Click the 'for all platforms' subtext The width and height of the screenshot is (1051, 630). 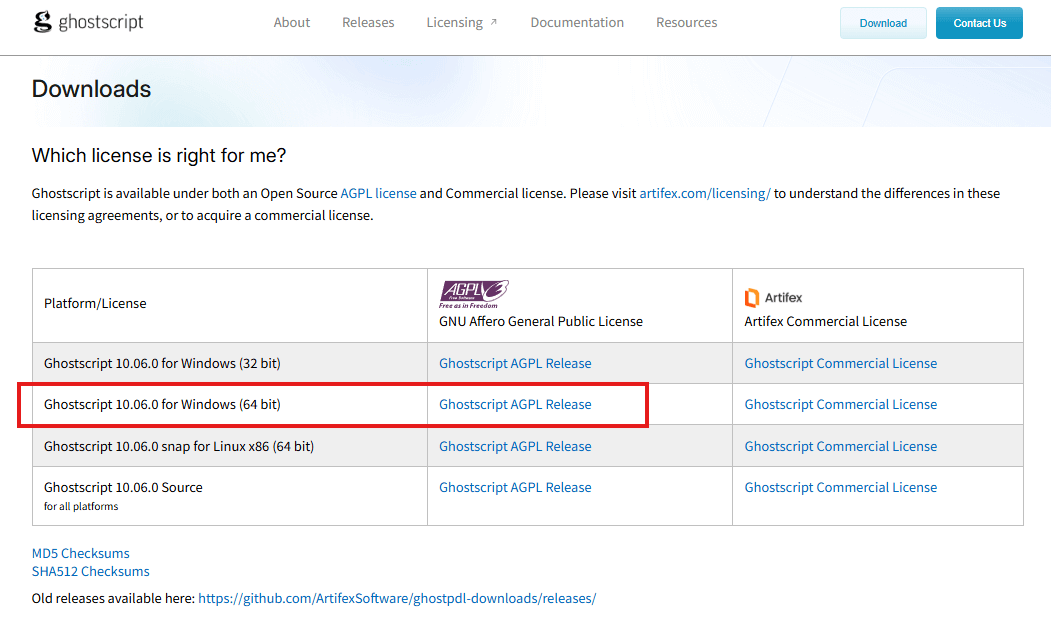[81, 507]
